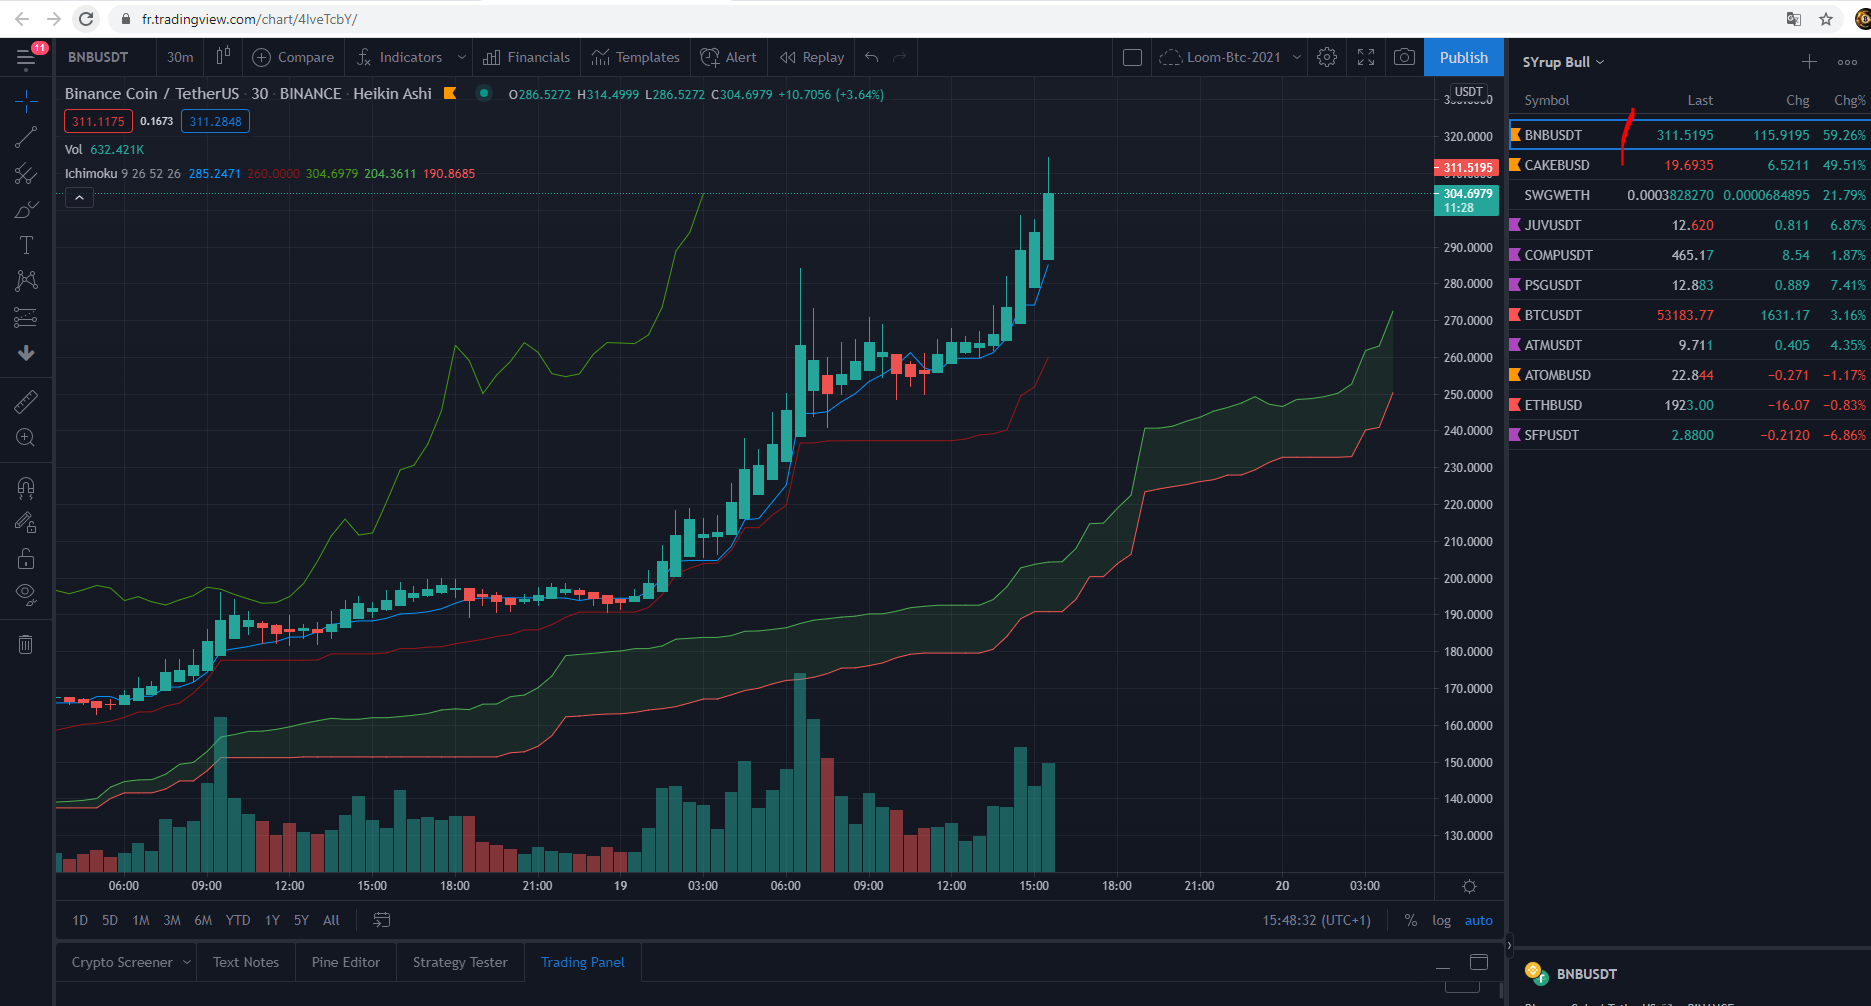Click the blue buy price 311.2848 button
1871x1006 pixels.
coord(215,121)
